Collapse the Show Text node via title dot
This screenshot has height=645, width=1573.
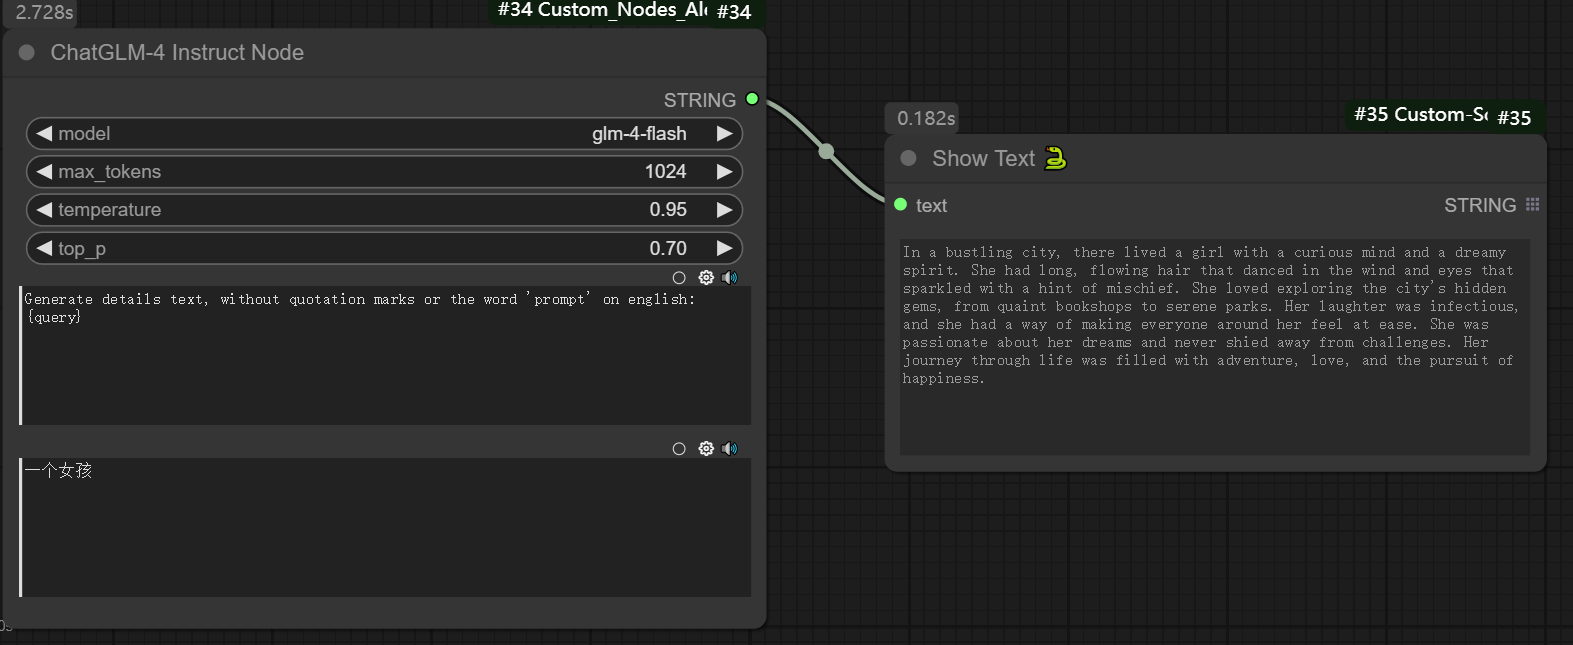[908, 159]
